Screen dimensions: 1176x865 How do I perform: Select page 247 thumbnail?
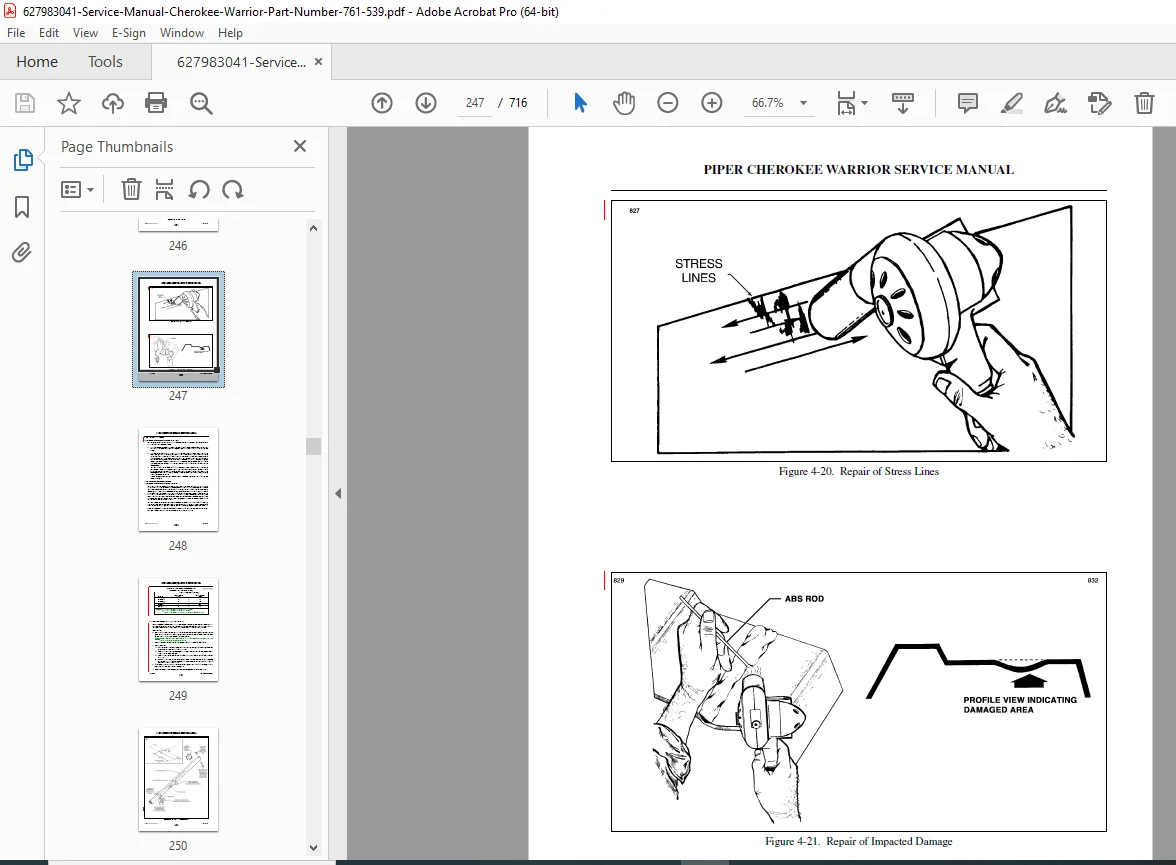tap(178, 329)
